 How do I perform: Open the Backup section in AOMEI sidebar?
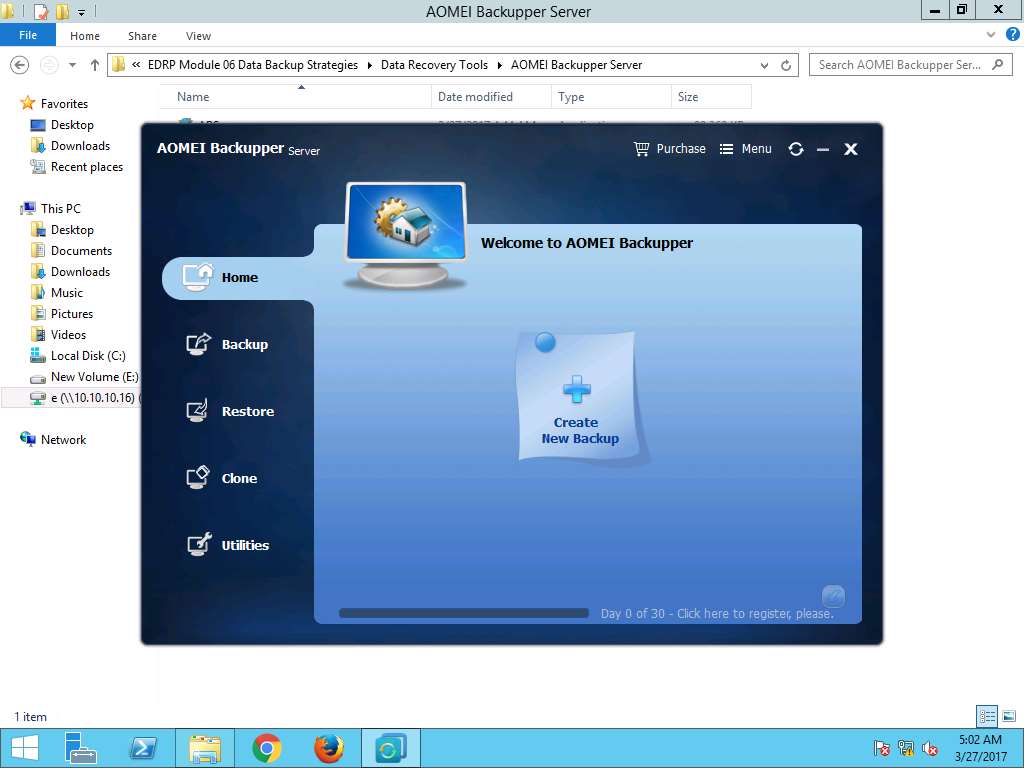coord(227,344)
